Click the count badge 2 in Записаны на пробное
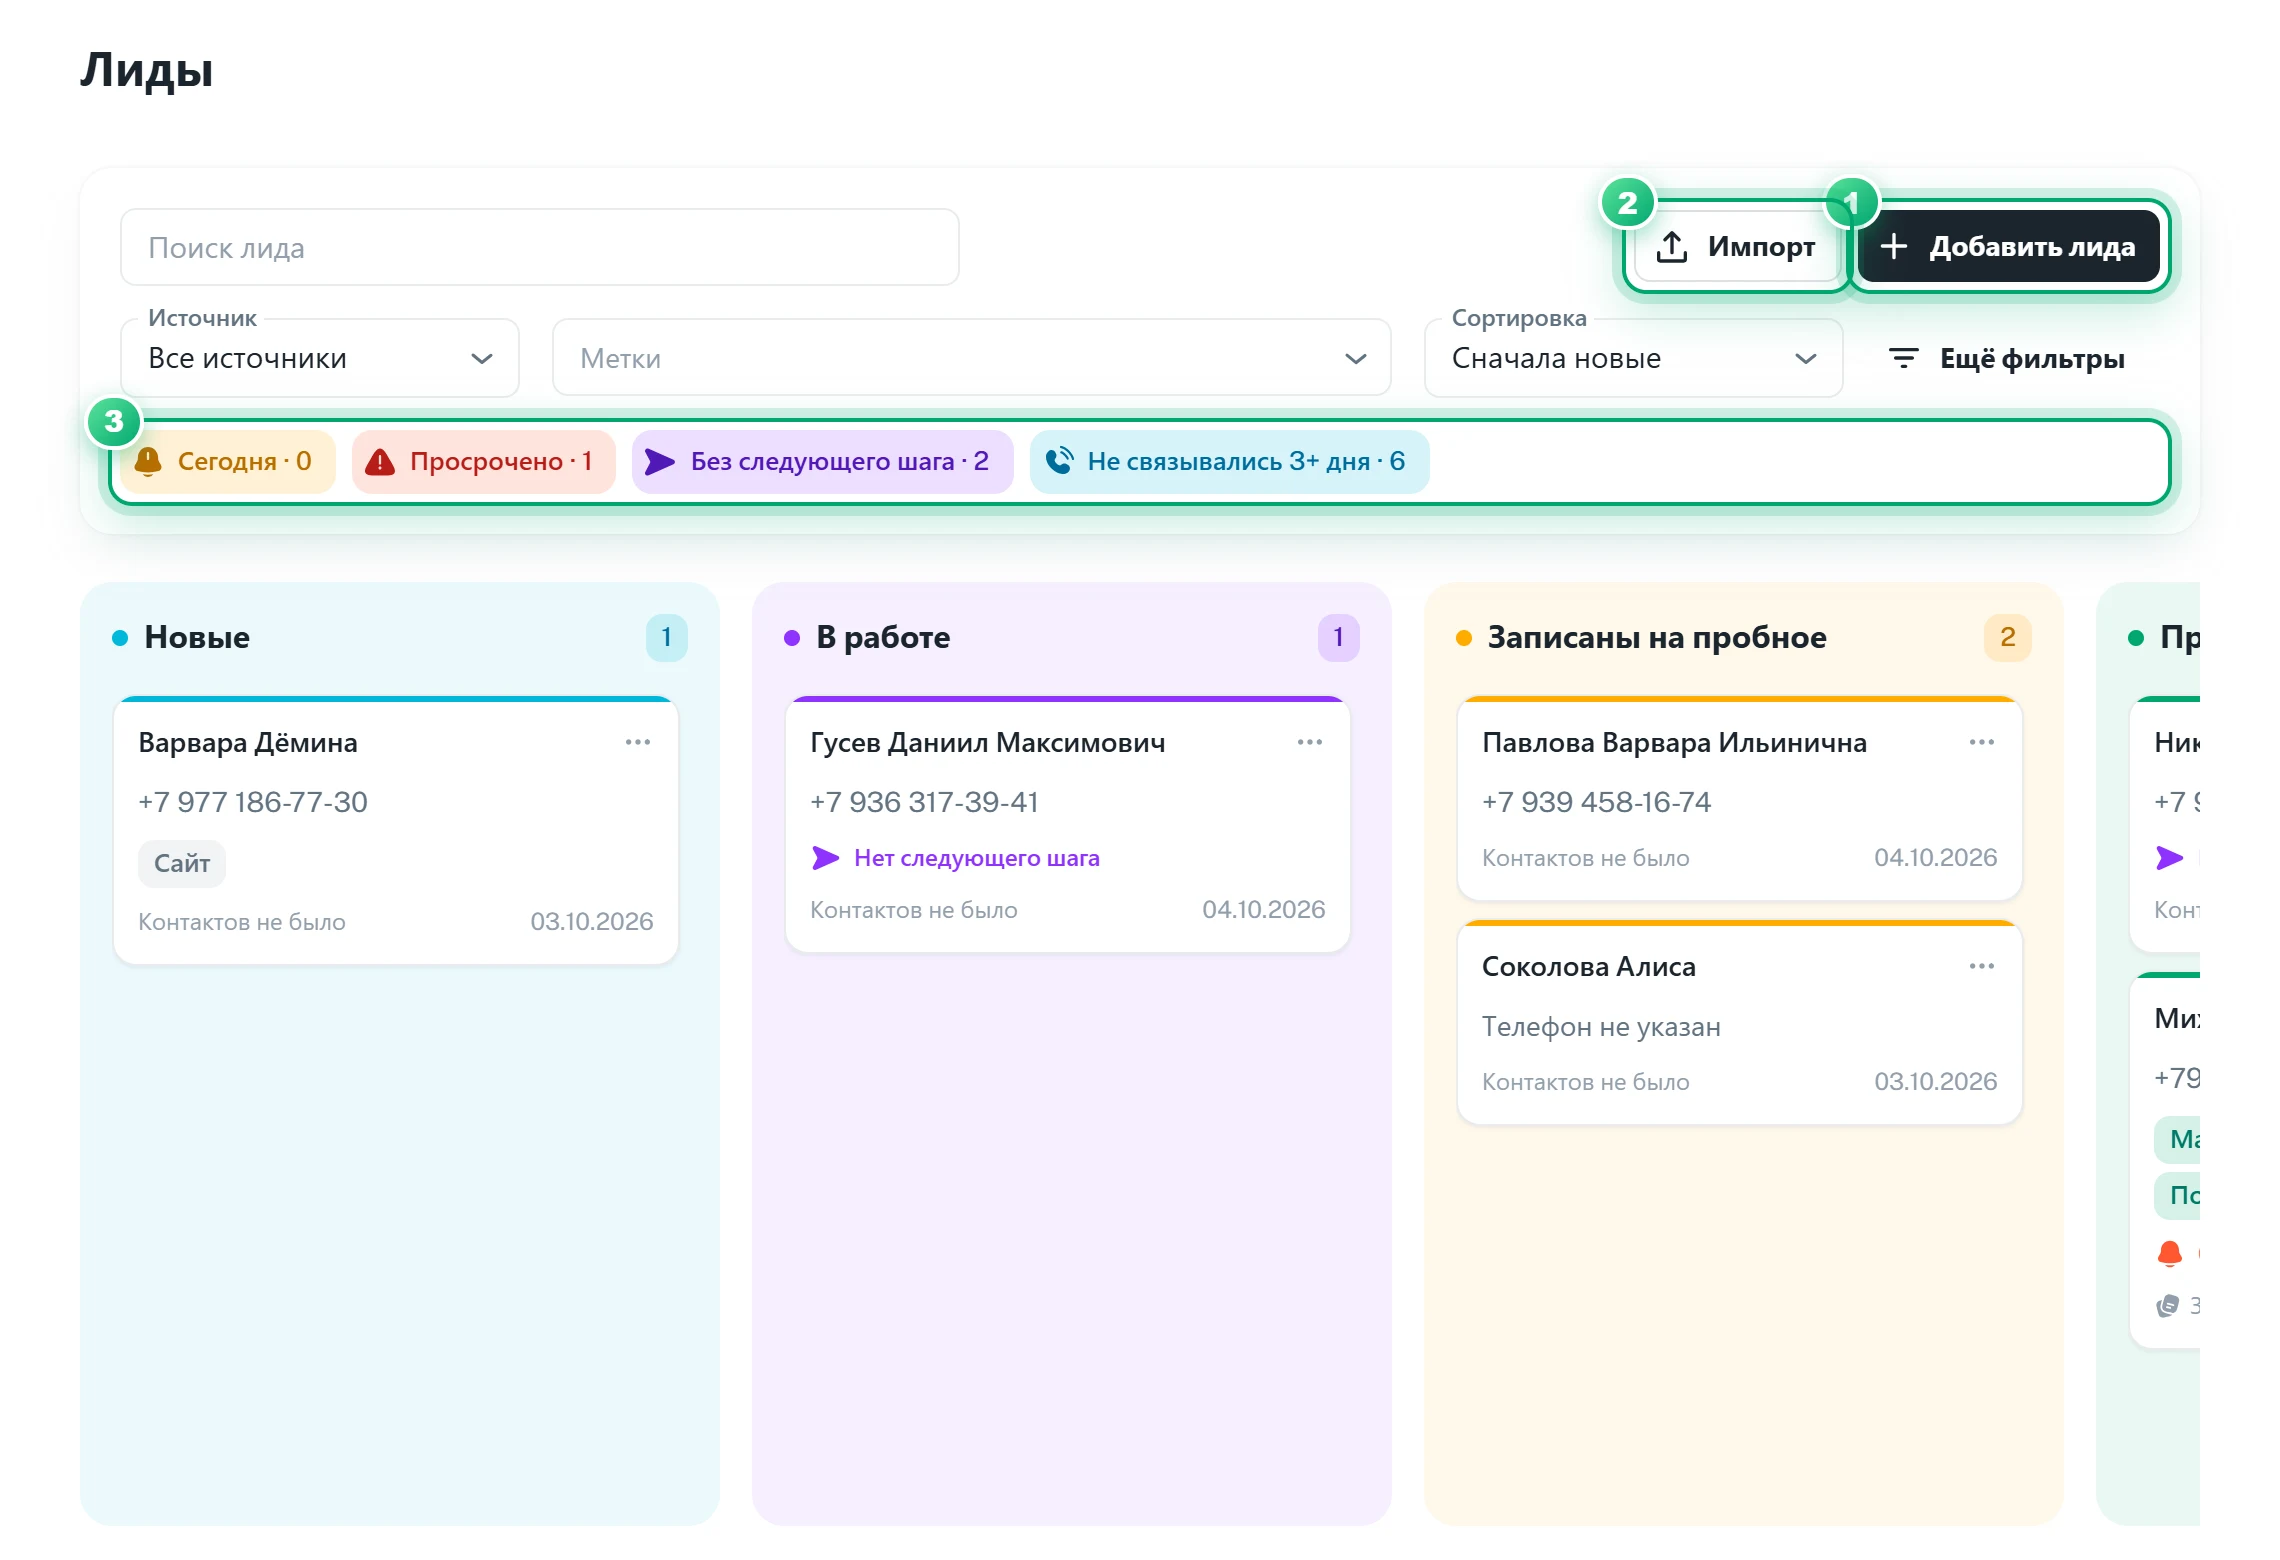The height and width of the screenshot is (1560, 2280). [2007, 637]
